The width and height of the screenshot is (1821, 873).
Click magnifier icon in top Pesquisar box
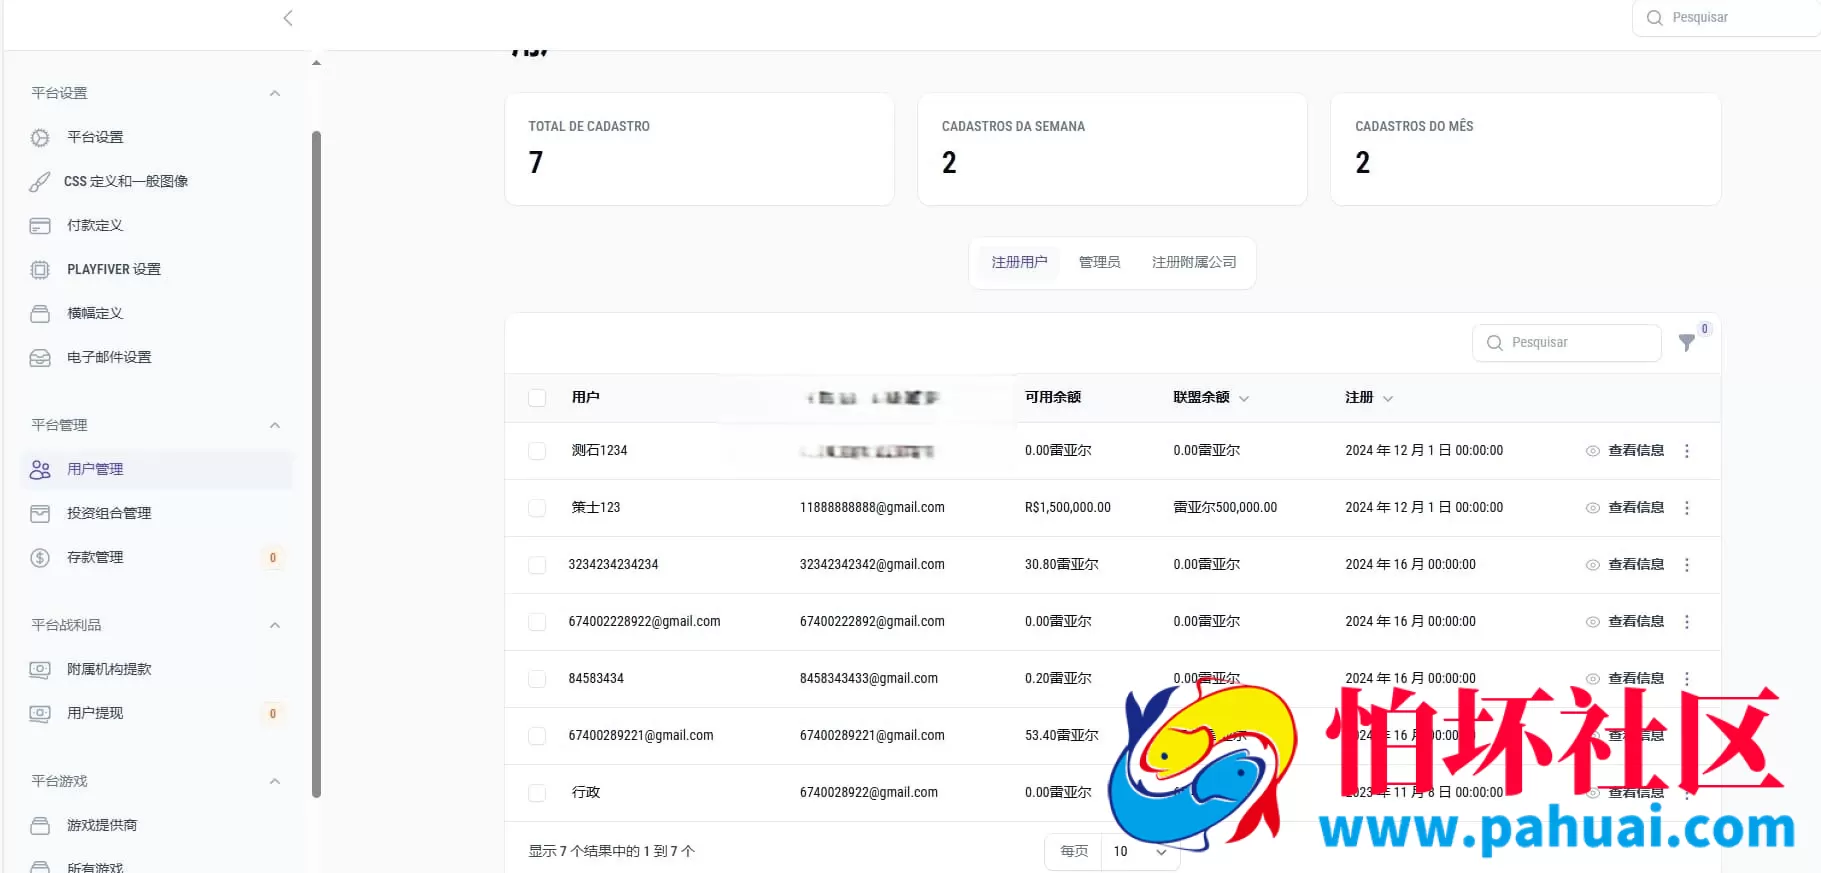[x=1655, y=18]
